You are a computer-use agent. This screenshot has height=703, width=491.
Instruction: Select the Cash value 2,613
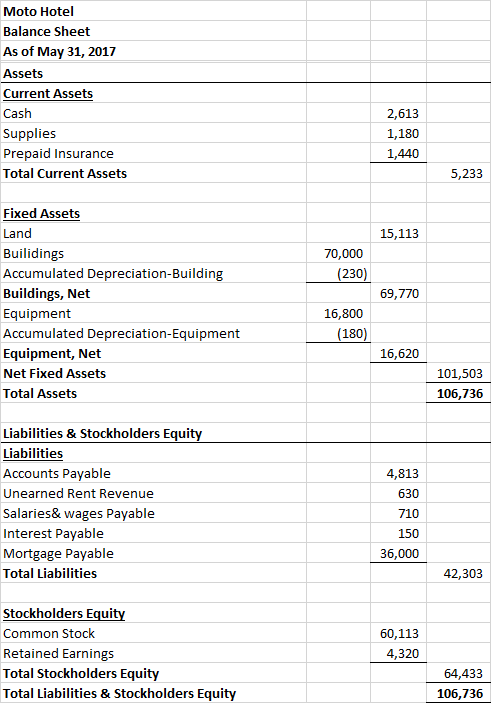pos(403,114)
